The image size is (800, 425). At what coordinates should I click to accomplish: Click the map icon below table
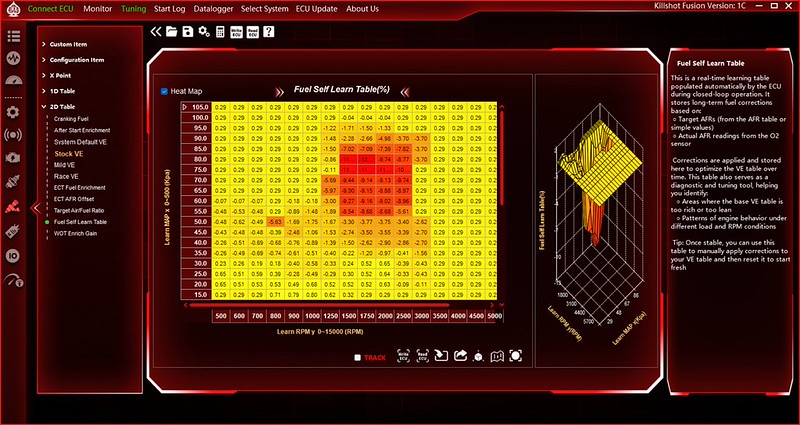pos(497,356)
